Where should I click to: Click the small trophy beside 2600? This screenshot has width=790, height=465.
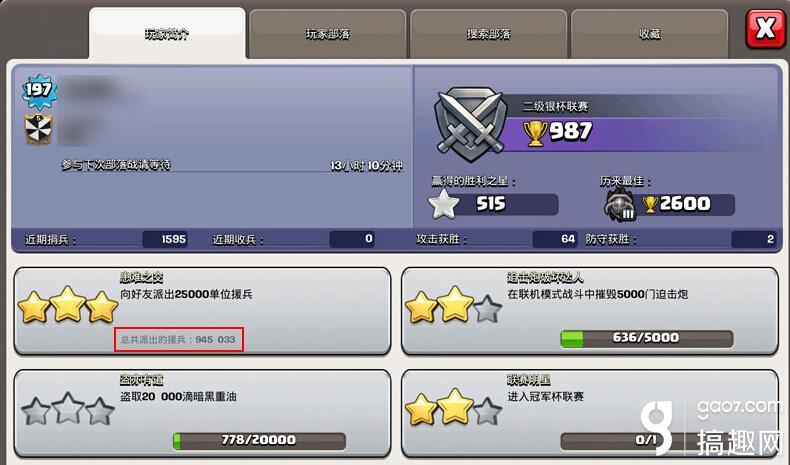650,204
